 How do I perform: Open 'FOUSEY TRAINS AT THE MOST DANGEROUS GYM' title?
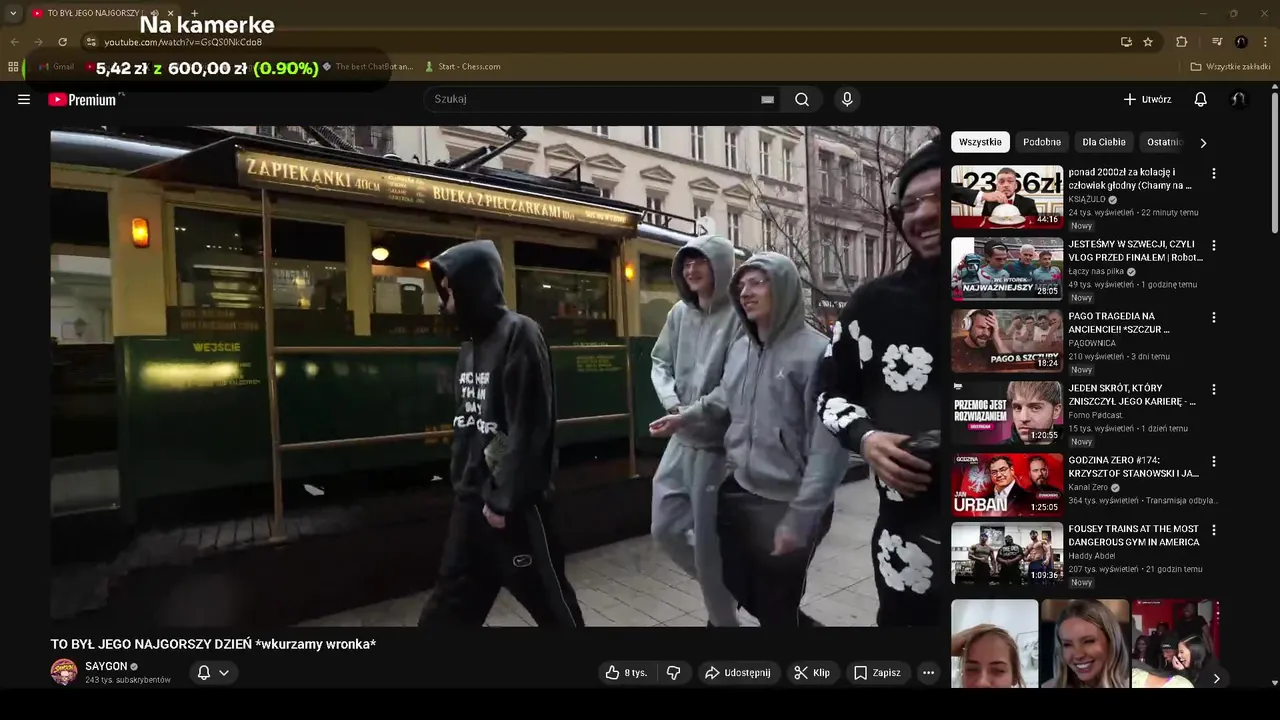1134,535
